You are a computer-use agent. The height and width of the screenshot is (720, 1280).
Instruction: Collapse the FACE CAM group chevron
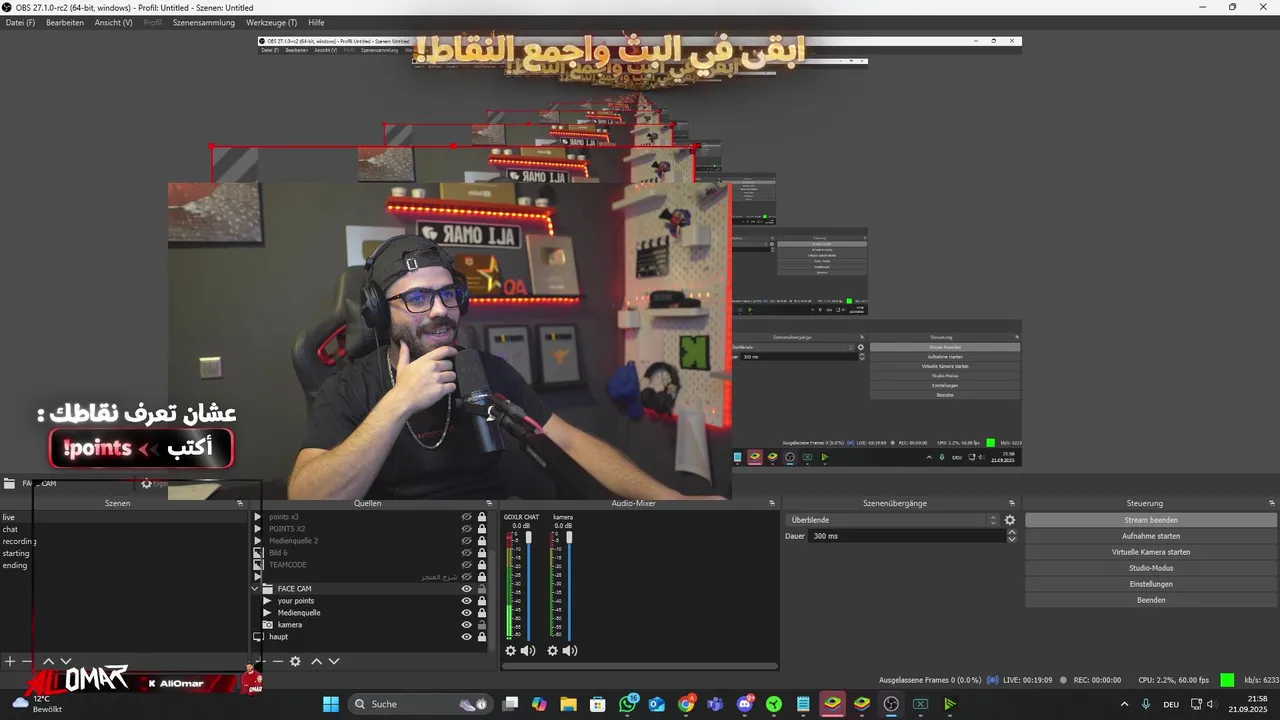point(256,589)
